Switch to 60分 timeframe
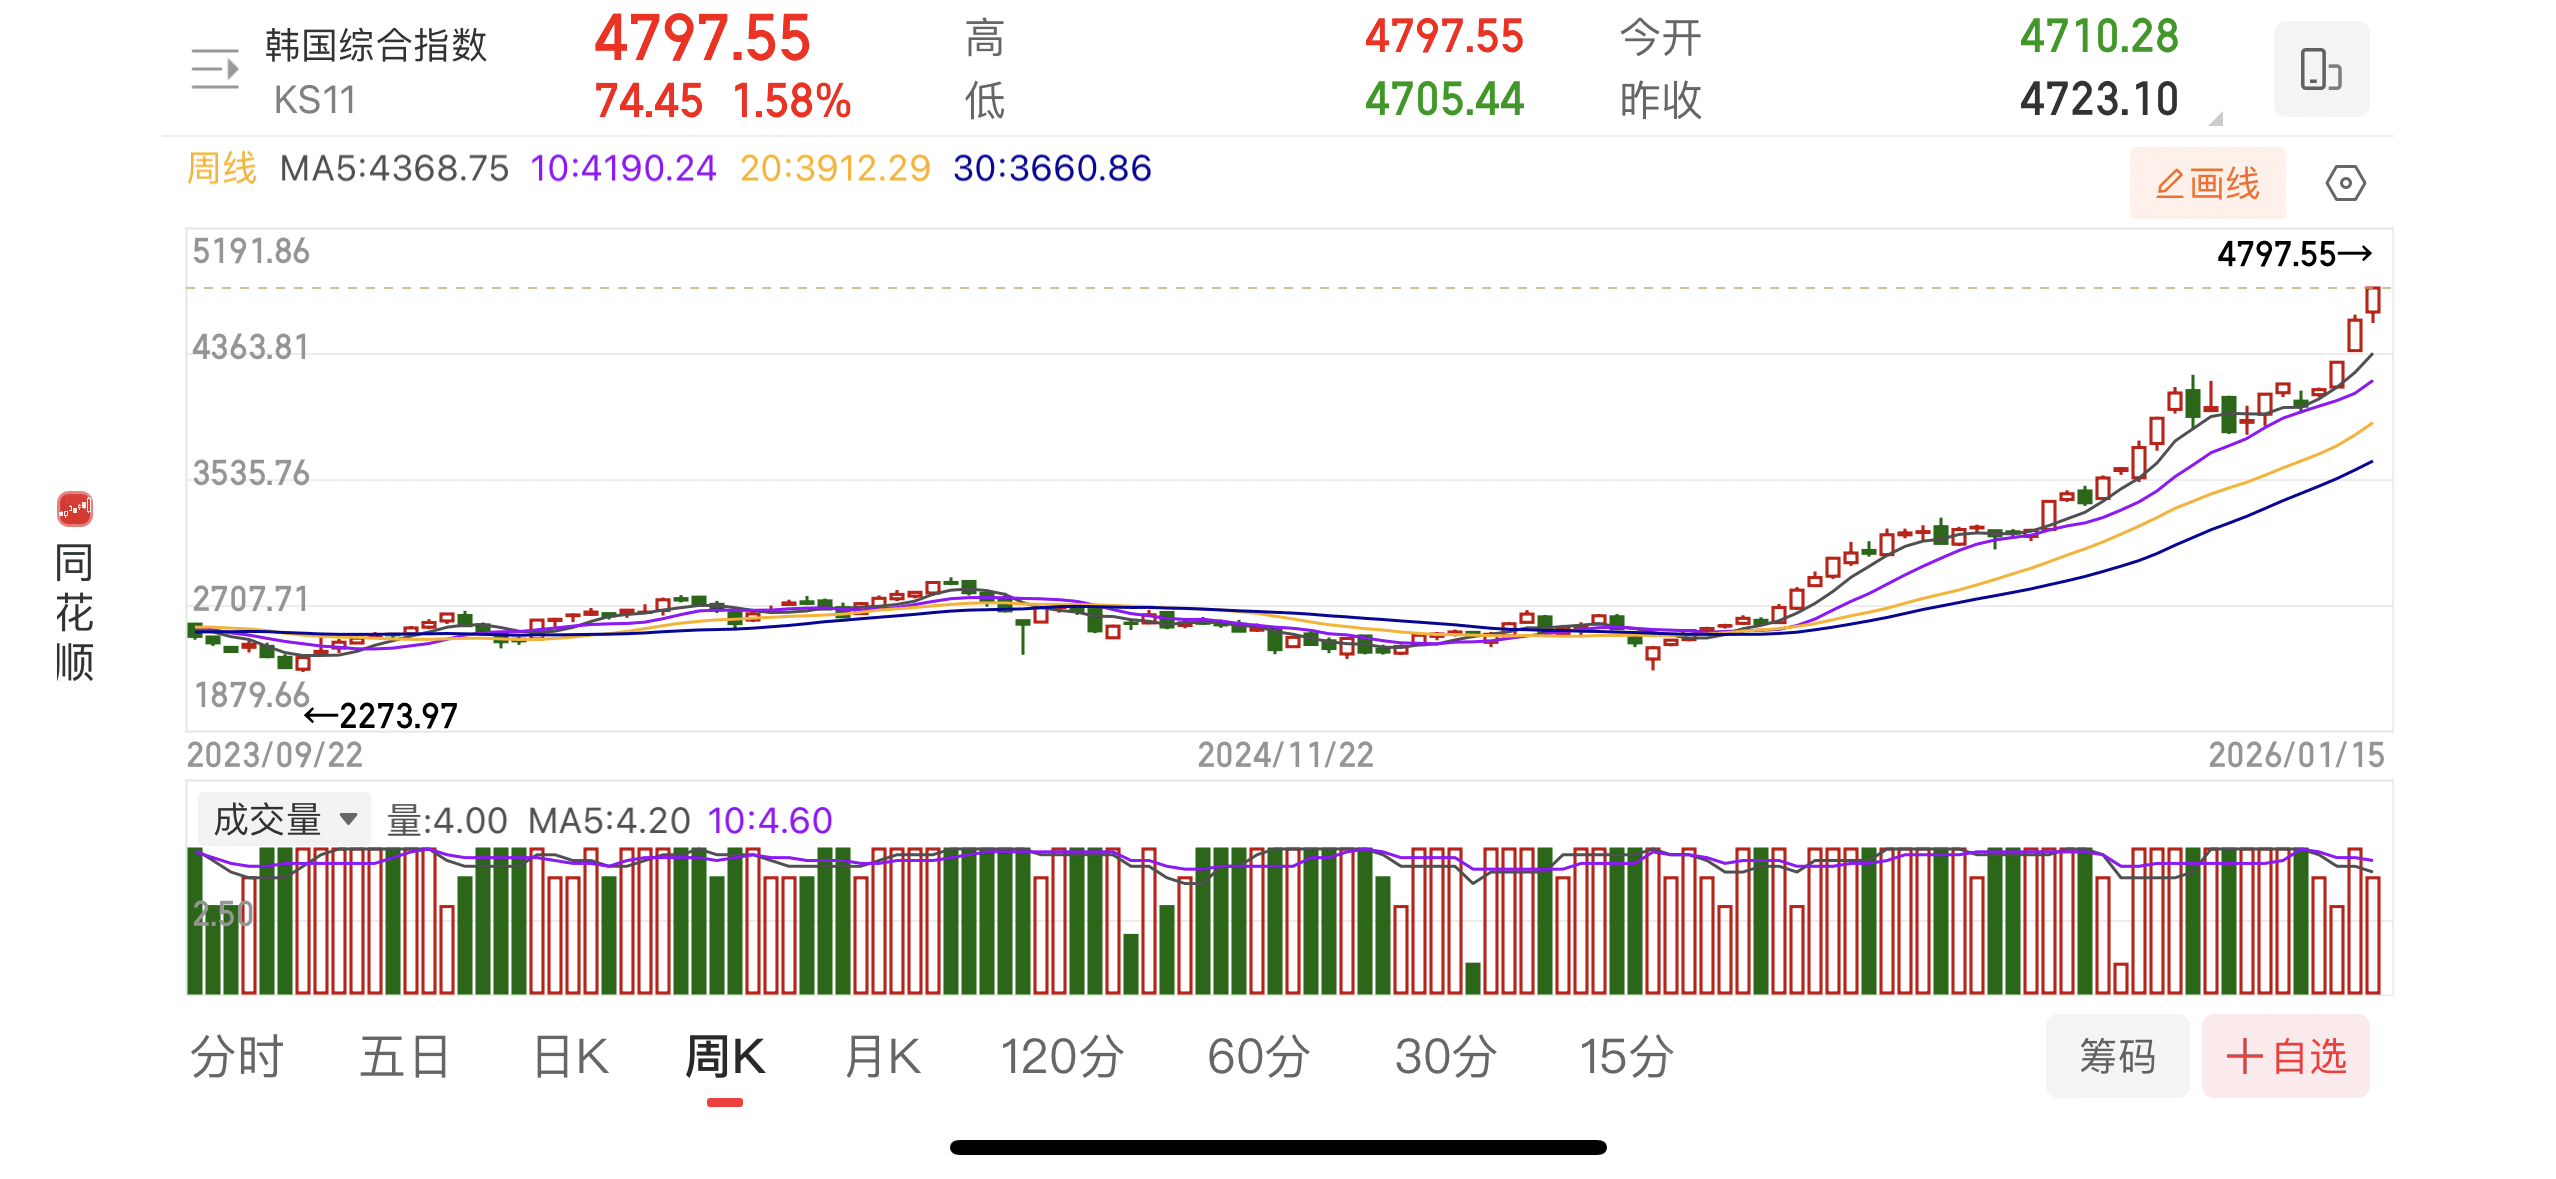 [x=1258, y=1056]
